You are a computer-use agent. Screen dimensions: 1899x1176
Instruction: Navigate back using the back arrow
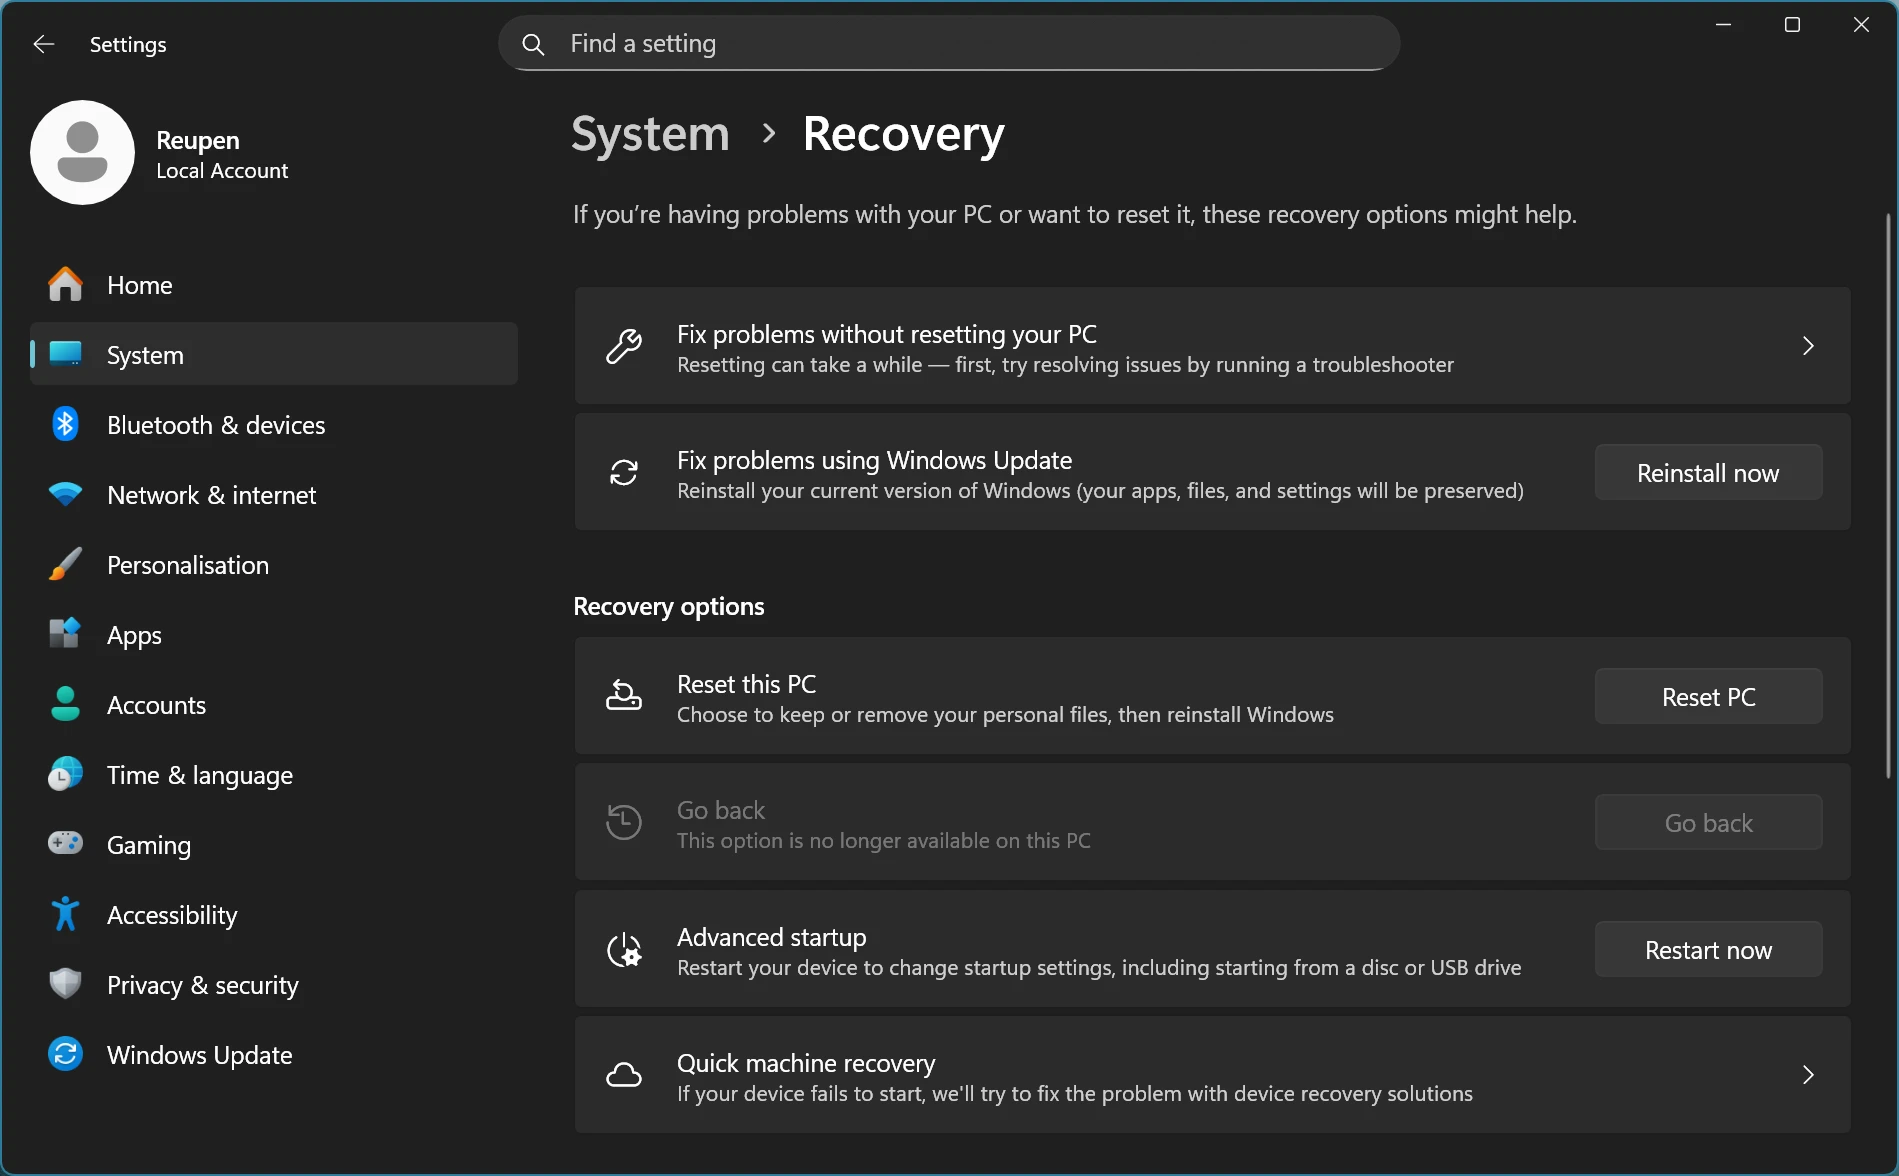tap(43, 43)
